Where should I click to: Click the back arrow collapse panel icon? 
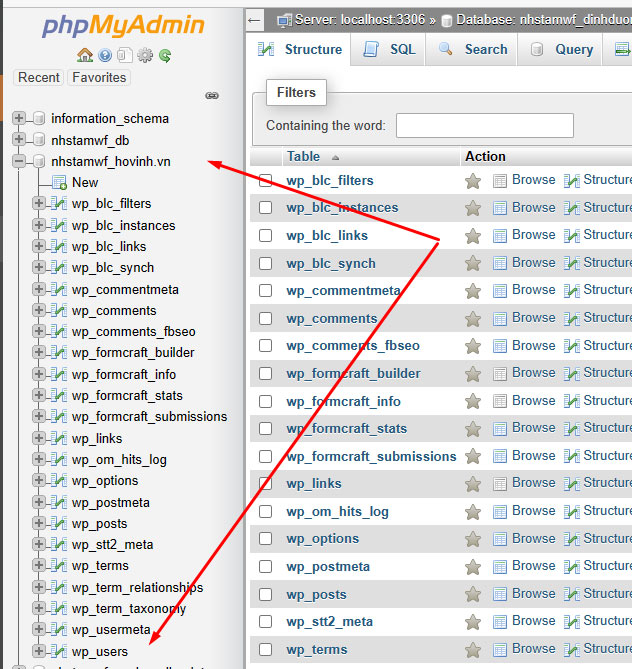[x=254, y=20]
